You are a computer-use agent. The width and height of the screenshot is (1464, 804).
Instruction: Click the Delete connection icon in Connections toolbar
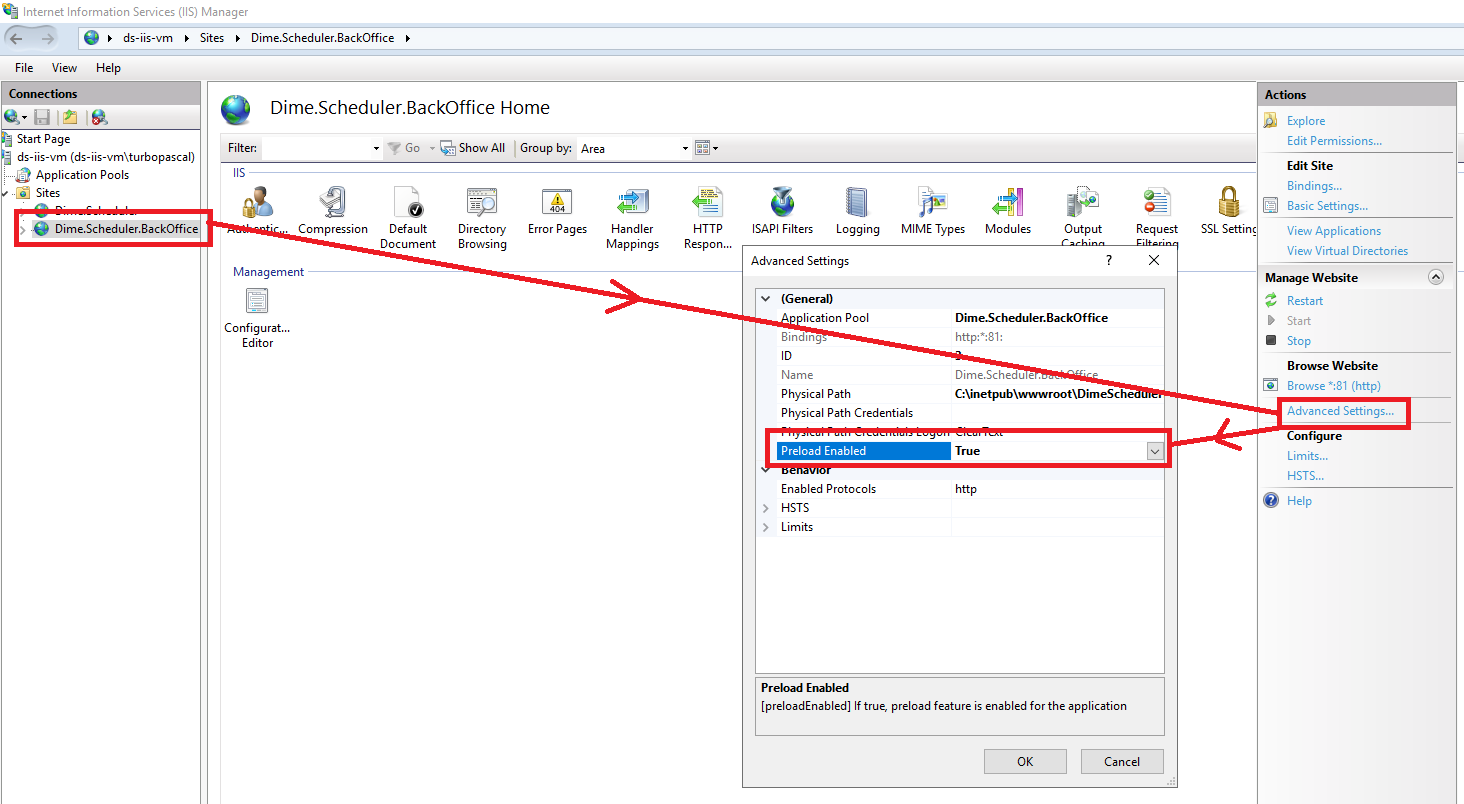click(98, 117)
